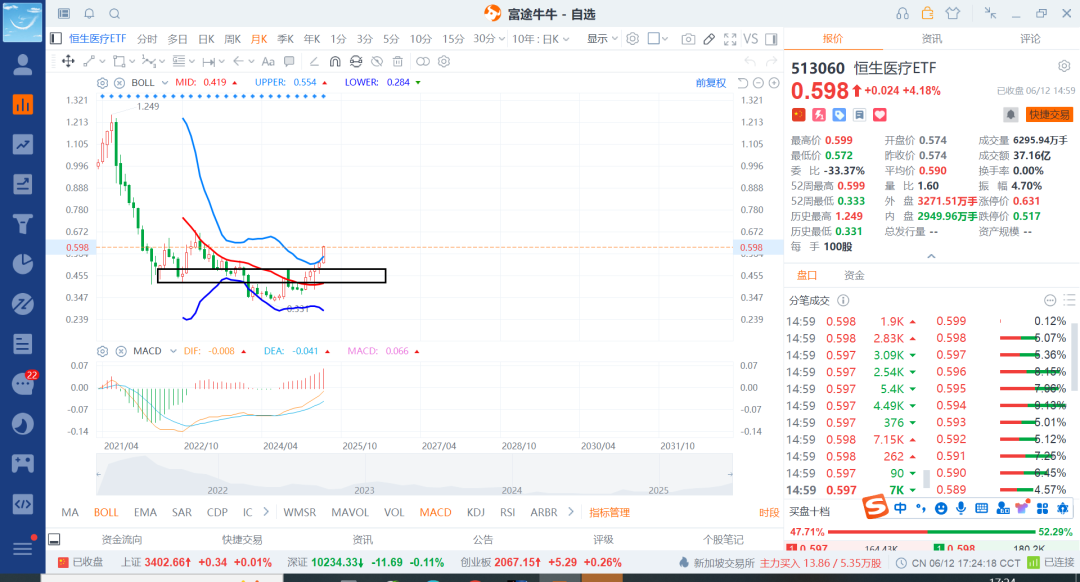The height and width of the screenshot is (582, 1080).
Task: Open the pie chart portfolio icon
Action: (23, 264)
